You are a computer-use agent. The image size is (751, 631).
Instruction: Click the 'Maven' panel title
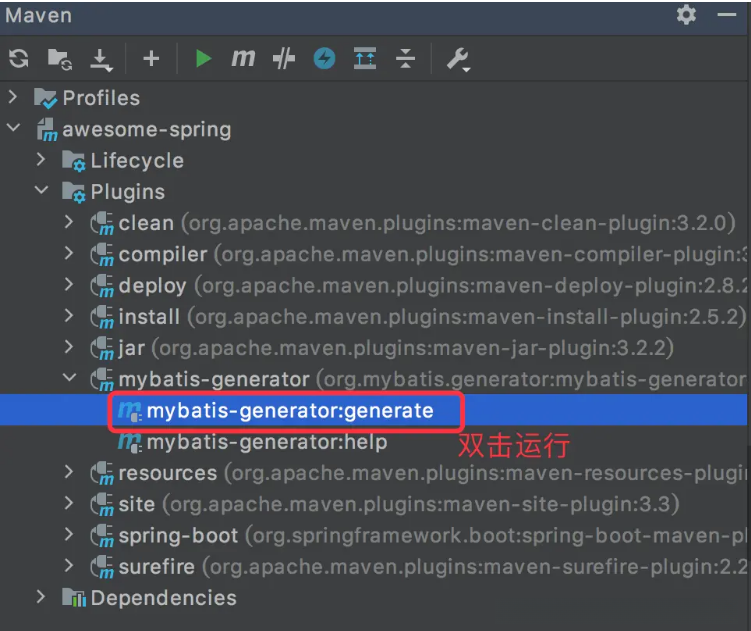coord(38,15)
